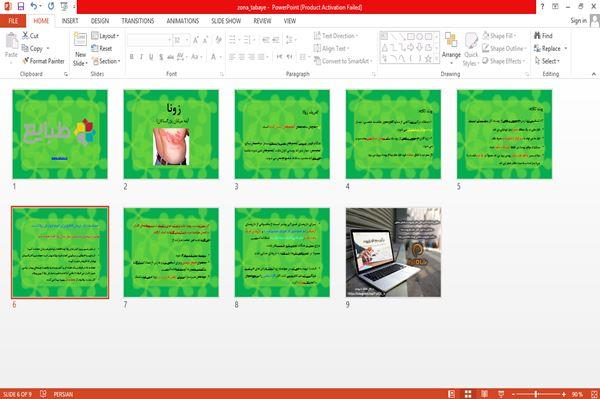Click the font name input box

tap(149, 40)
